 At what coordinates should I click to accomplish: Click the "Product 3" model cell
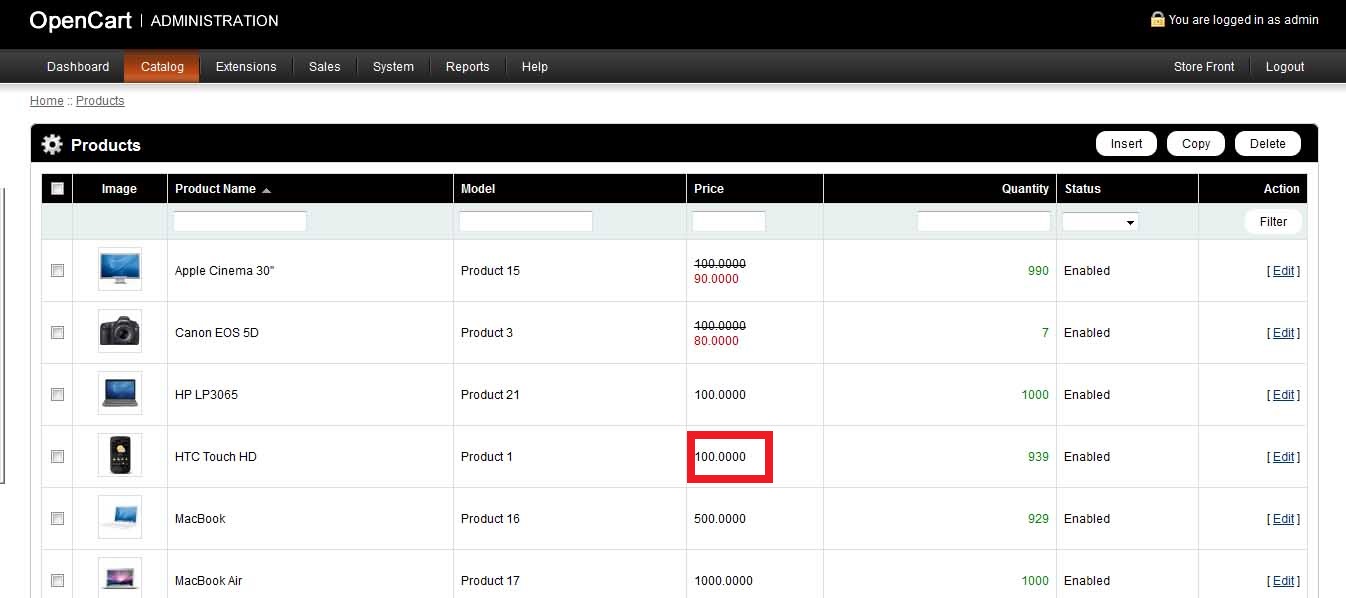click(487, 333)
